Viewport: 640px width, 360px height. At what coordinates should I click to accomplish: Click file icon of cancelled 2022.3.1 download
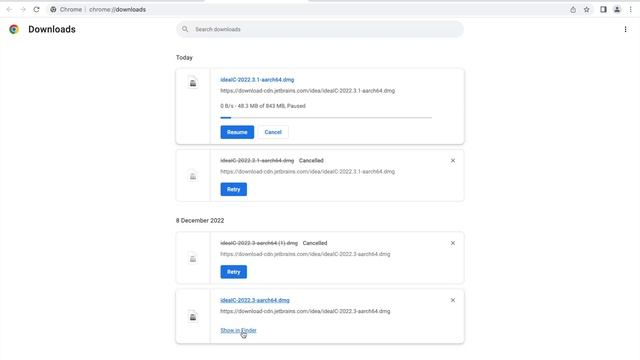coord(193,176)
